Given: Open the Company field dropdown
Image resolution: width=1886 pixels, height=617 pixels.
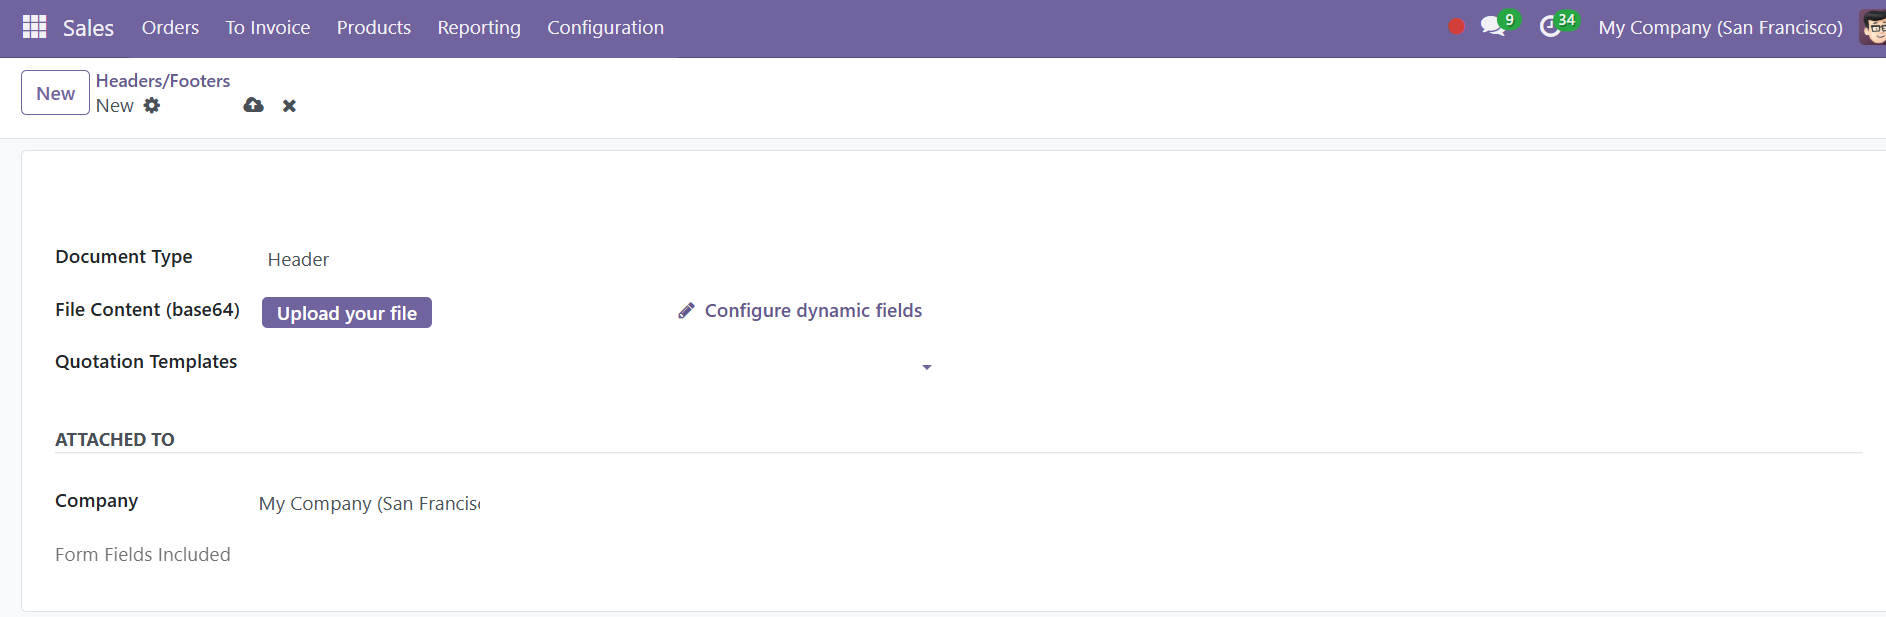Looking at the screenshot, I should pyautogui.click(x=369, y=504).
